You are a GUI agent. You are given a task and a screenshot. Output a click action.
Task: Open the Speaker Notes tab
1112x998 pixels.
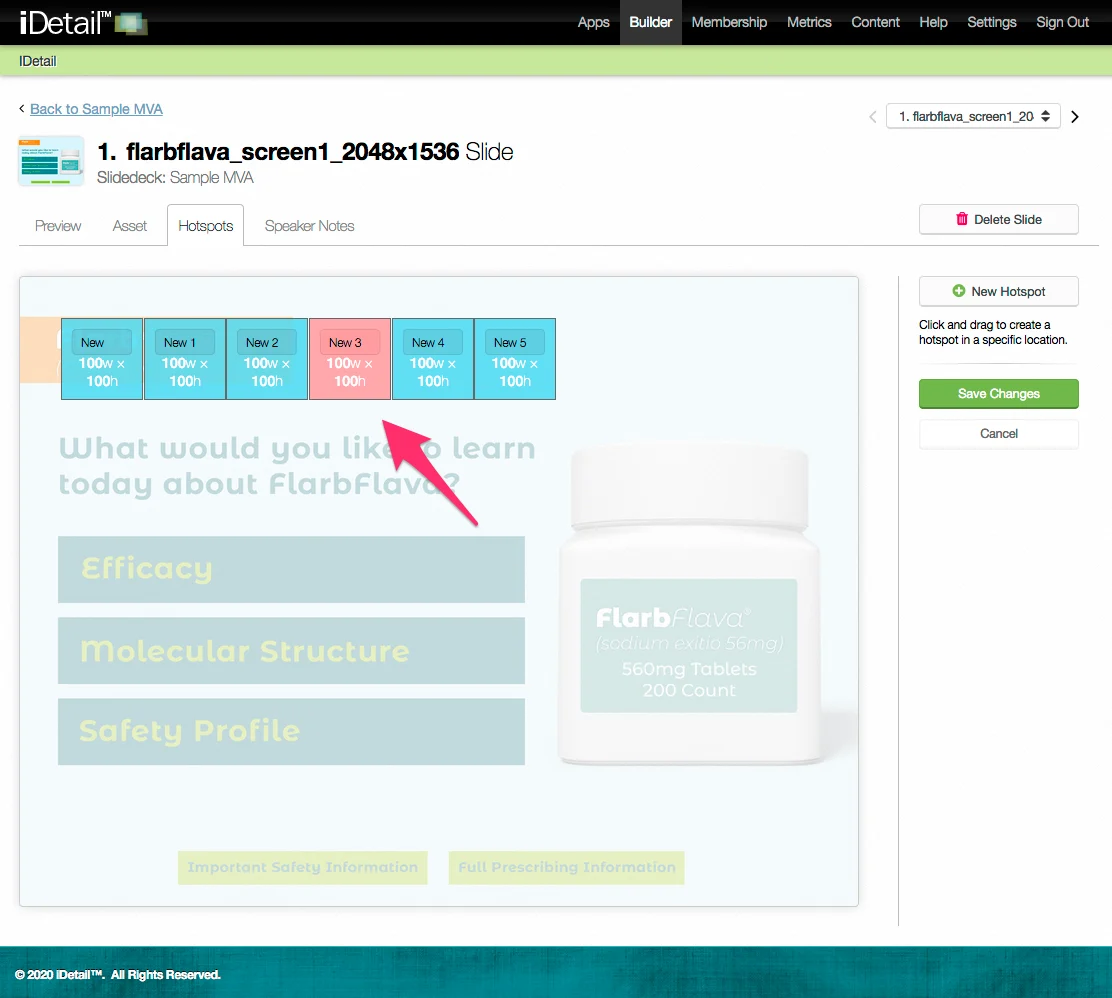(309, 226)
